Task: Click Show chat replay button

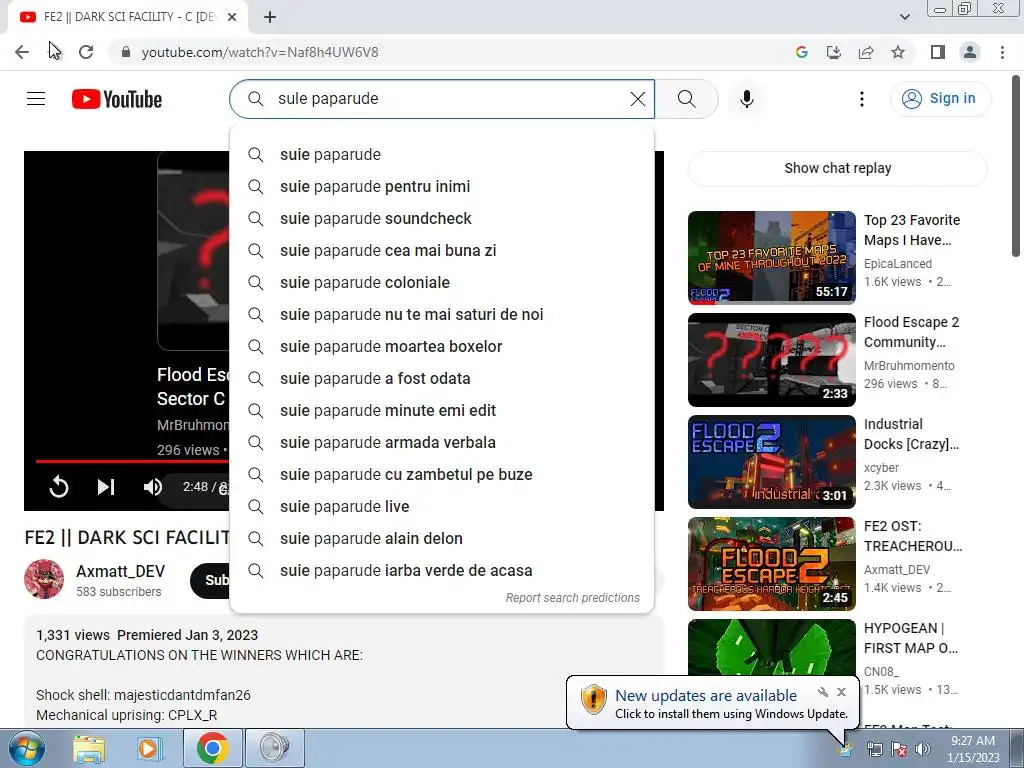Action: pos(838,168)
